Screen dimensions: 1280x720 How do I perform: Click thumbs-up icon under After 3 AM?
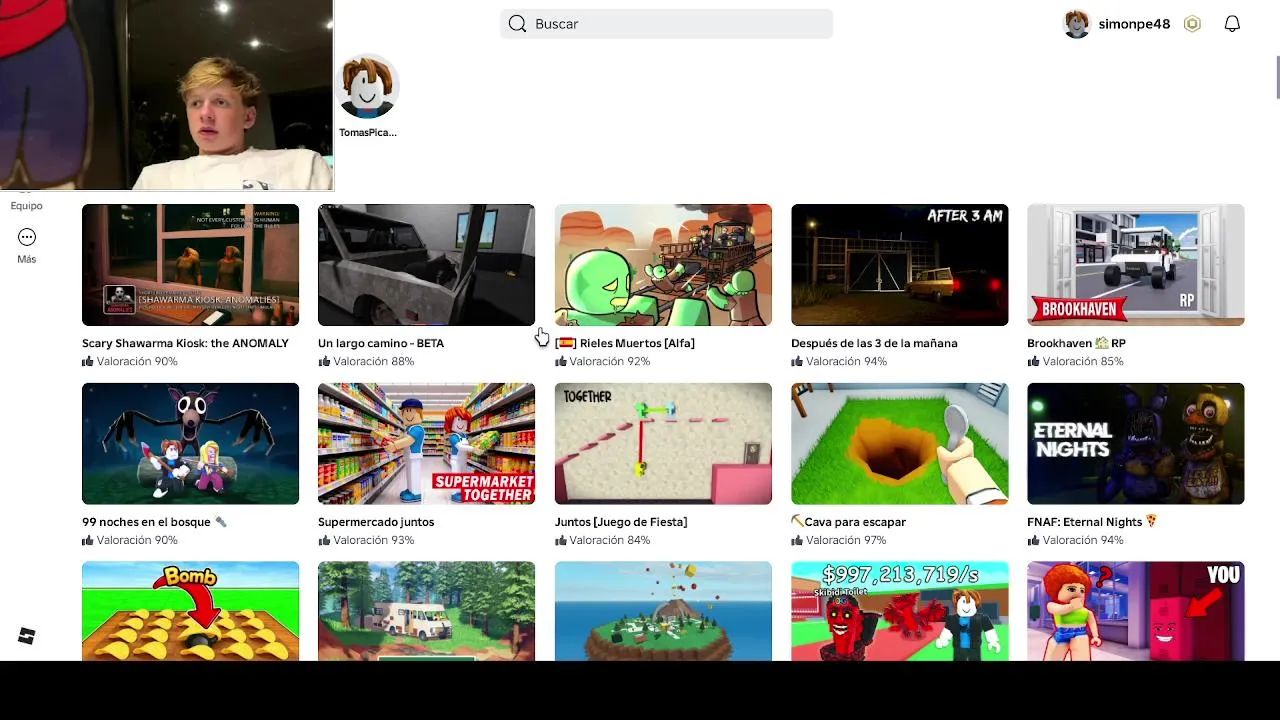797,361
